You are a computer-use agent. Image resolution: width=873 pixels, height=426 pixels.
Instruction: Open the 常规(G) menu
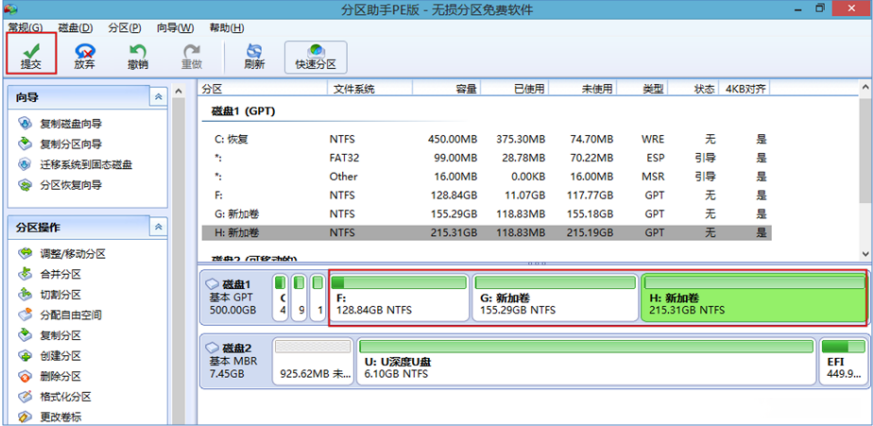(x=25, y=27)
